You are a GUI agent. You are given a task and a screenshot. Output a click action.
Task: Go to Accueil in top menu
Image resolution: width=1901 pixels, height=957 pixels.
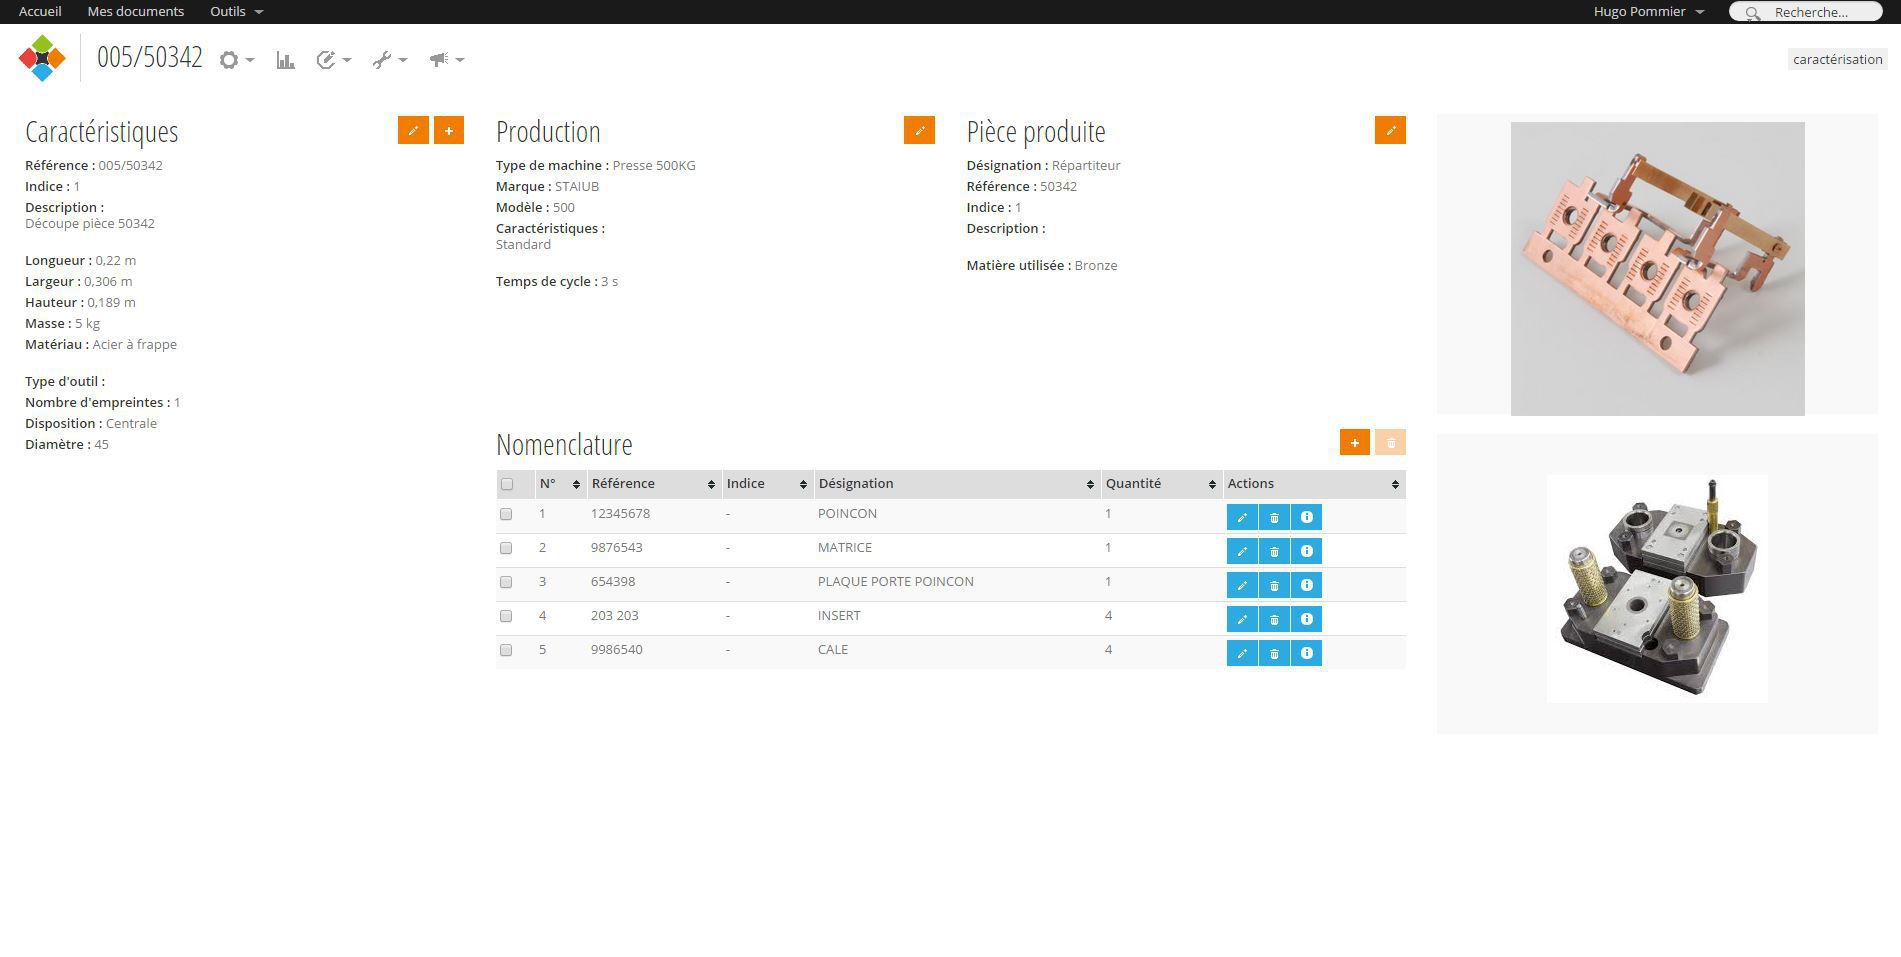click(40, 11)
